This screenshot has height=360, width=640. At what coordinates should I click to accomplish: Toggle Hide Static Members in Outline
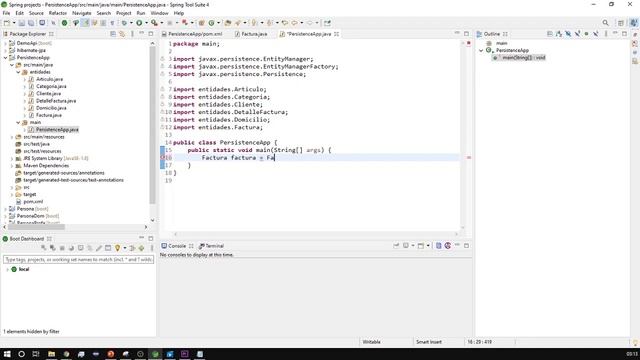[x=578, y=34]
